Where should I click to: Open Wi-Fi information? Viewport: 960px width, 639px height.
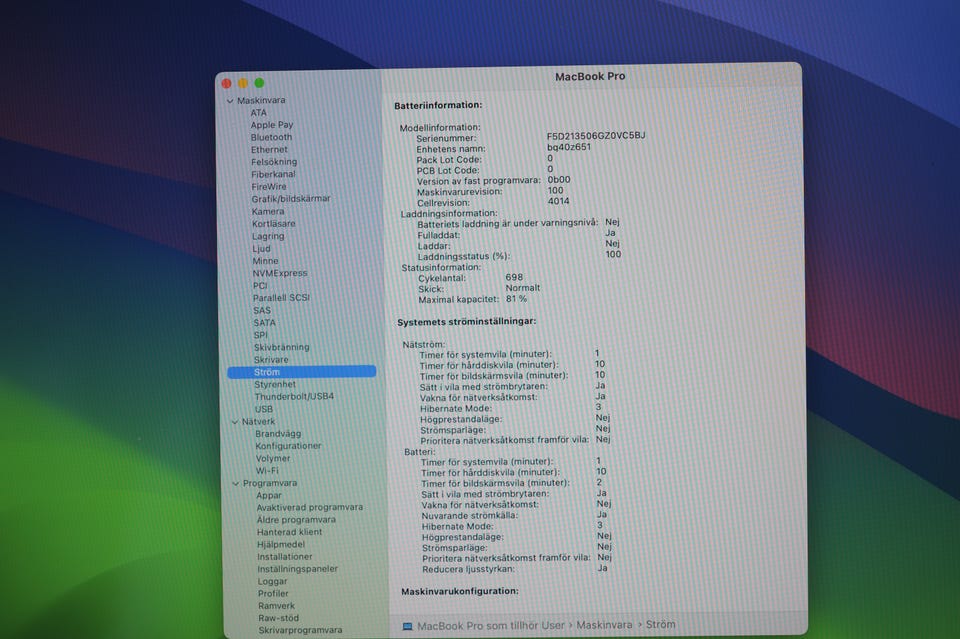click(x=267, y=471)
